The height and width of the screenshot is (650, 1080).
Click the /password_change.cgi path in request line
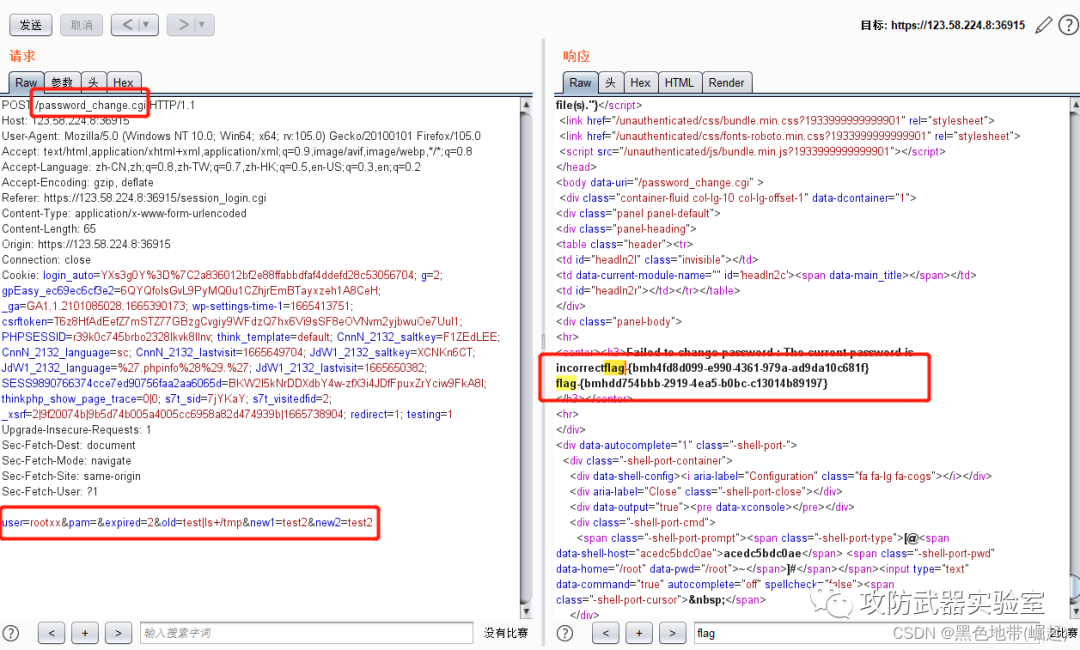click(x=91, y=105)
